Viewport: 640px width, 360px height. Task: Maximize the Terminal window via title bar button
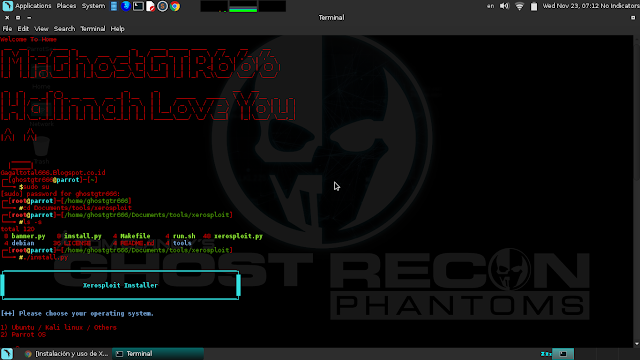tap(18, 18)
